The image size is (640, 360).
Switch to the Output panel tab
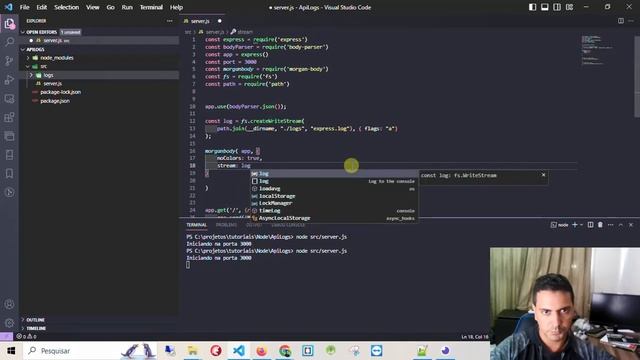click(x=254, y=225)
